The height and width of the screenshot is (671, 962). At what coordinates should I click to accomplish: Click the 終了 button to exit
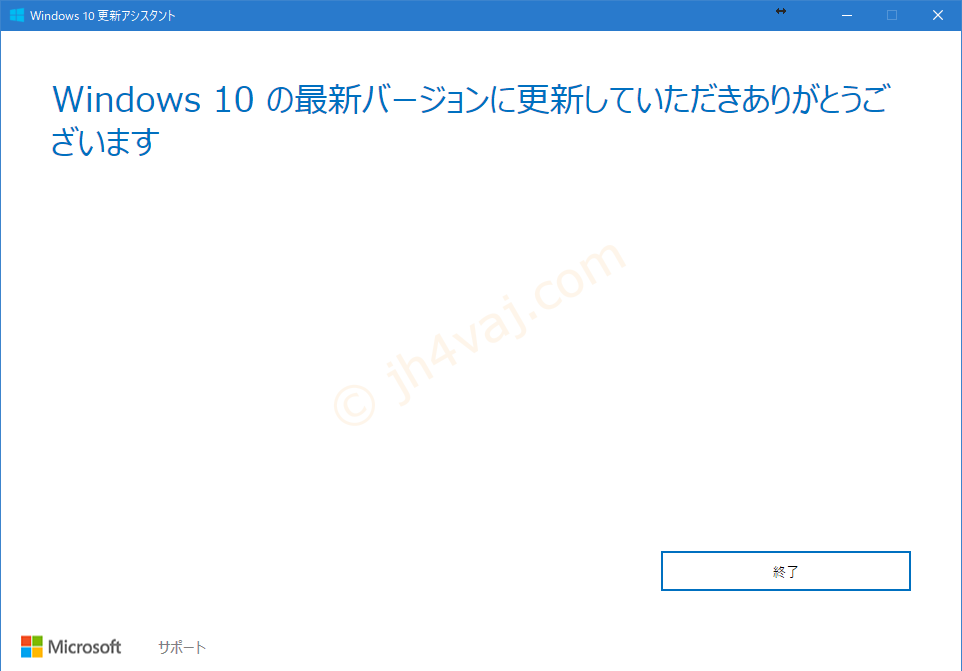pos(785,571)
